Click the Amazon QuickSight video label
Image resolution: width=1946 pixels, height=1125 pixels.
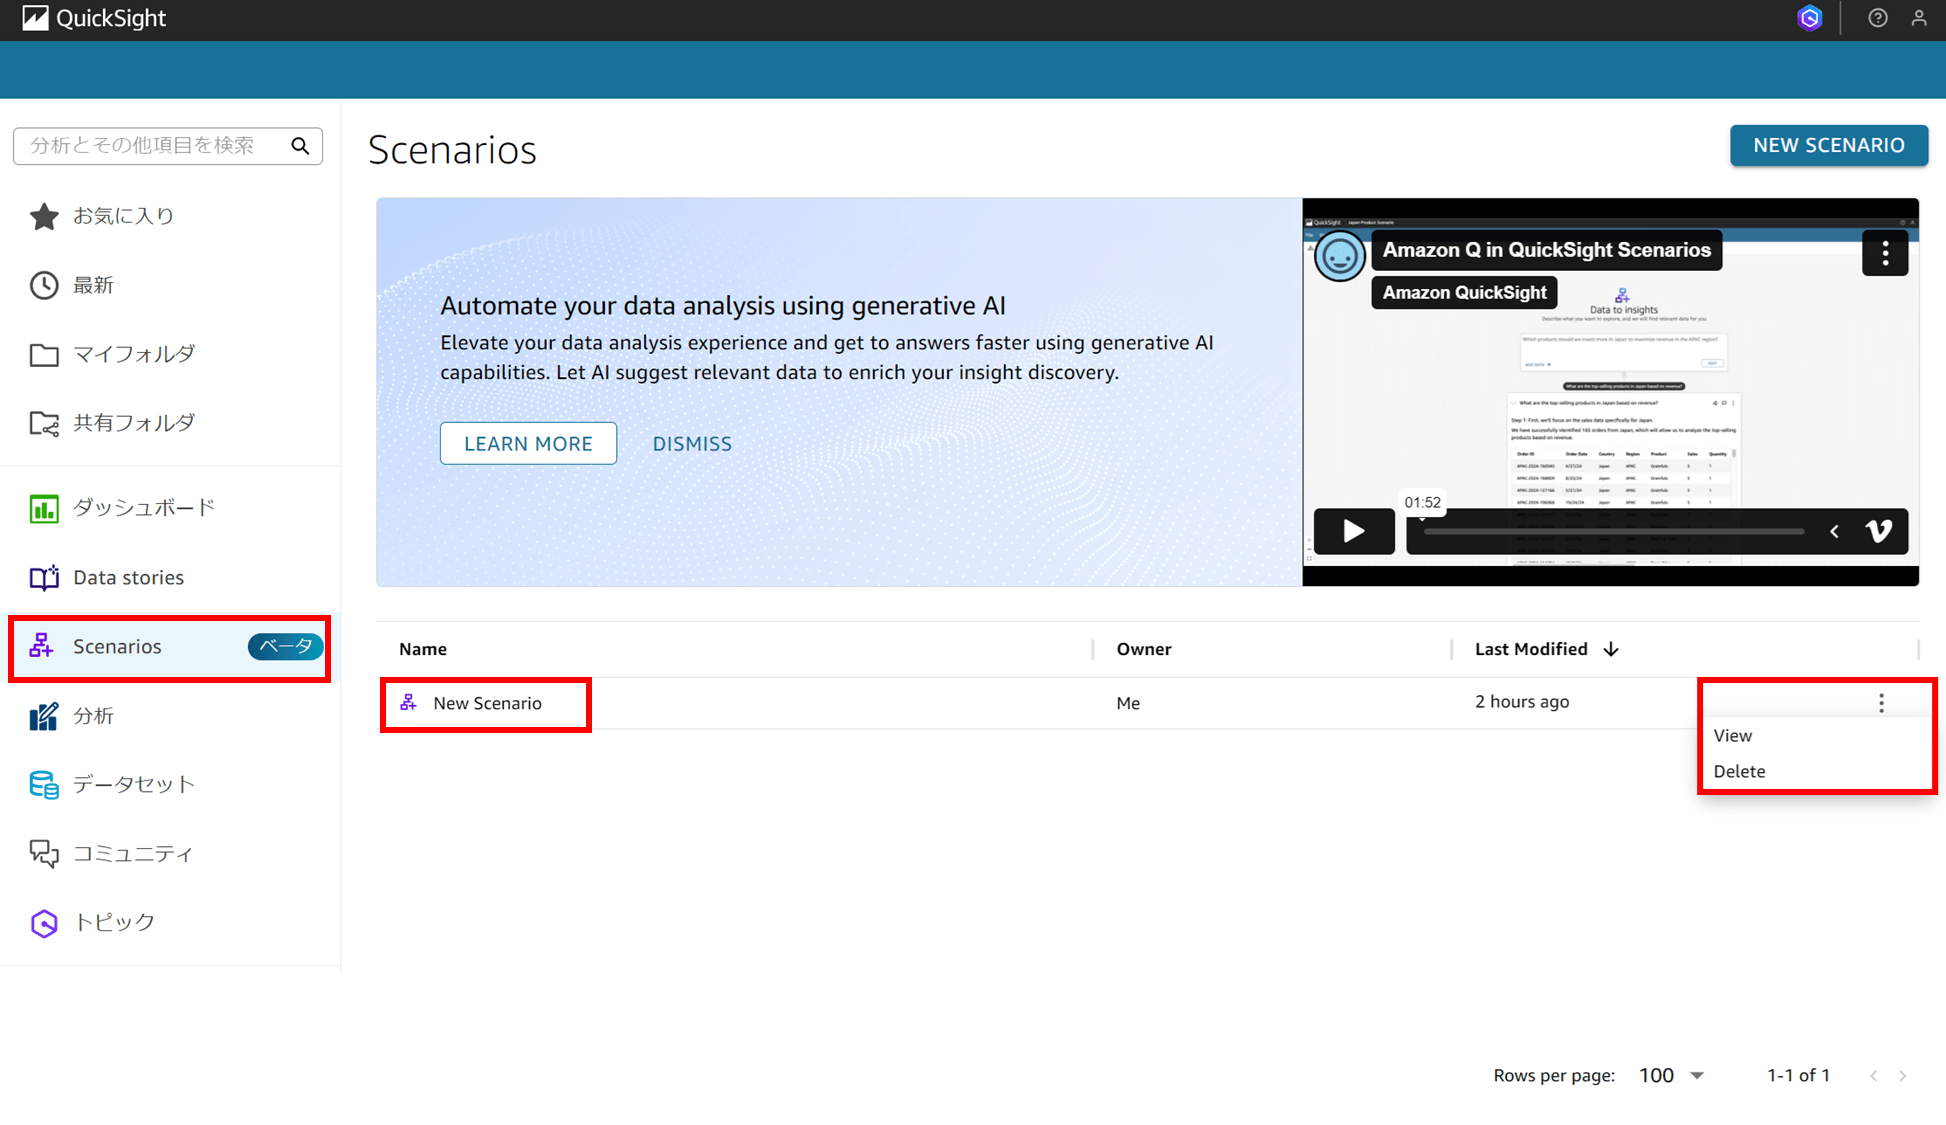(1464, 292)
